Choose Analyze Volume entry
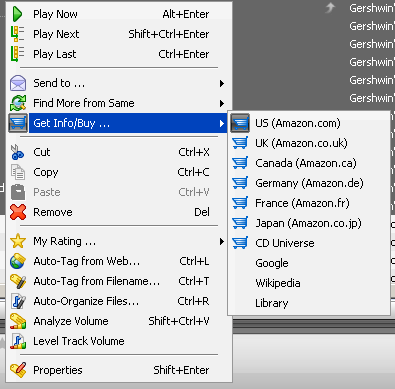The height and width of the screenshot is (389, 395). click(119, 321)
